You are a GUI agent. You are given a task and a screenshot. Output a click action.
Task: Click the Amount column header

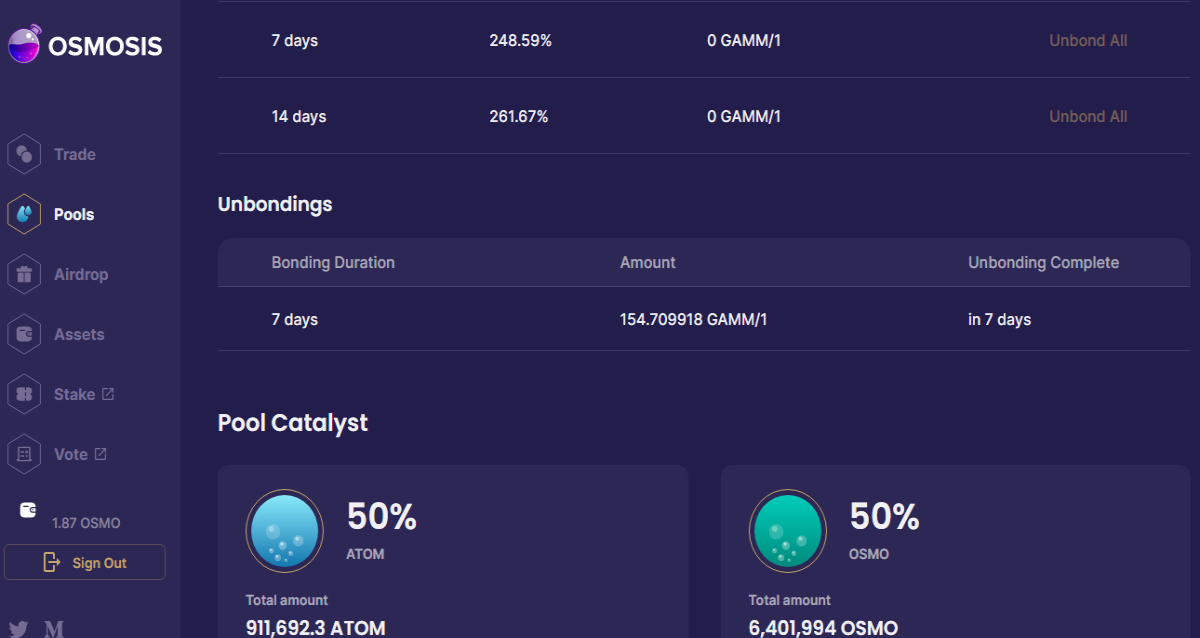coord(648,262)
